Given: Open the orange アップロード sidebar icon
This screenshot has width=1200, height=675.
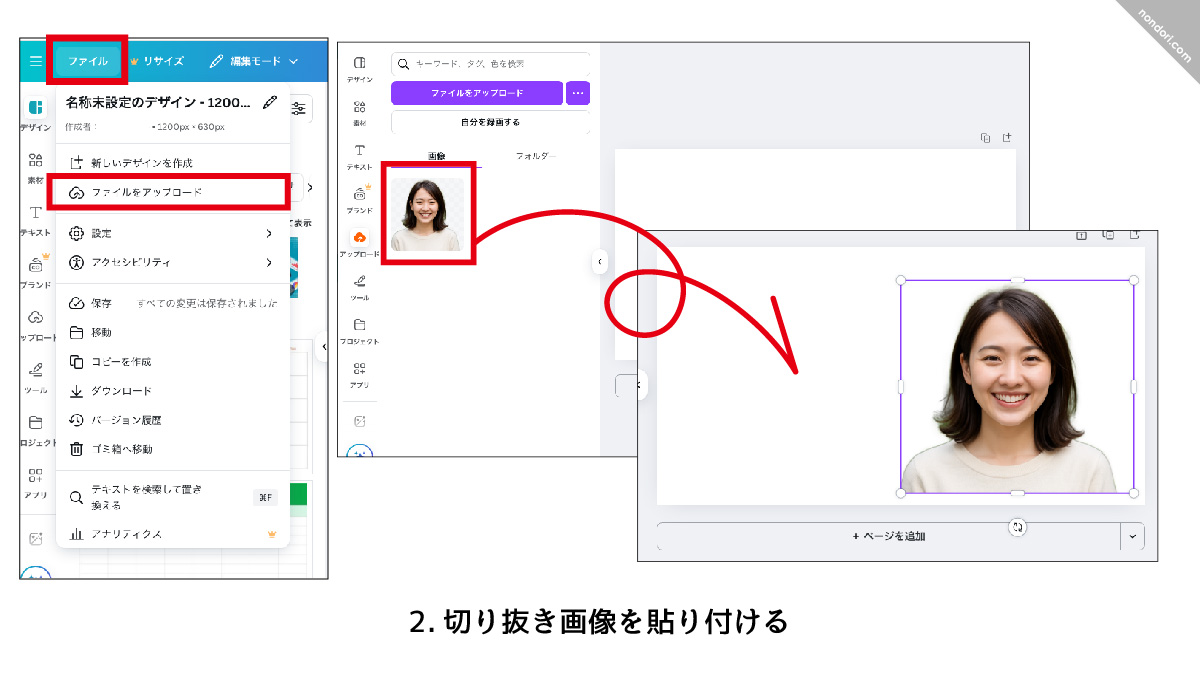Looking at the screenshot, I should click(360, 238).
